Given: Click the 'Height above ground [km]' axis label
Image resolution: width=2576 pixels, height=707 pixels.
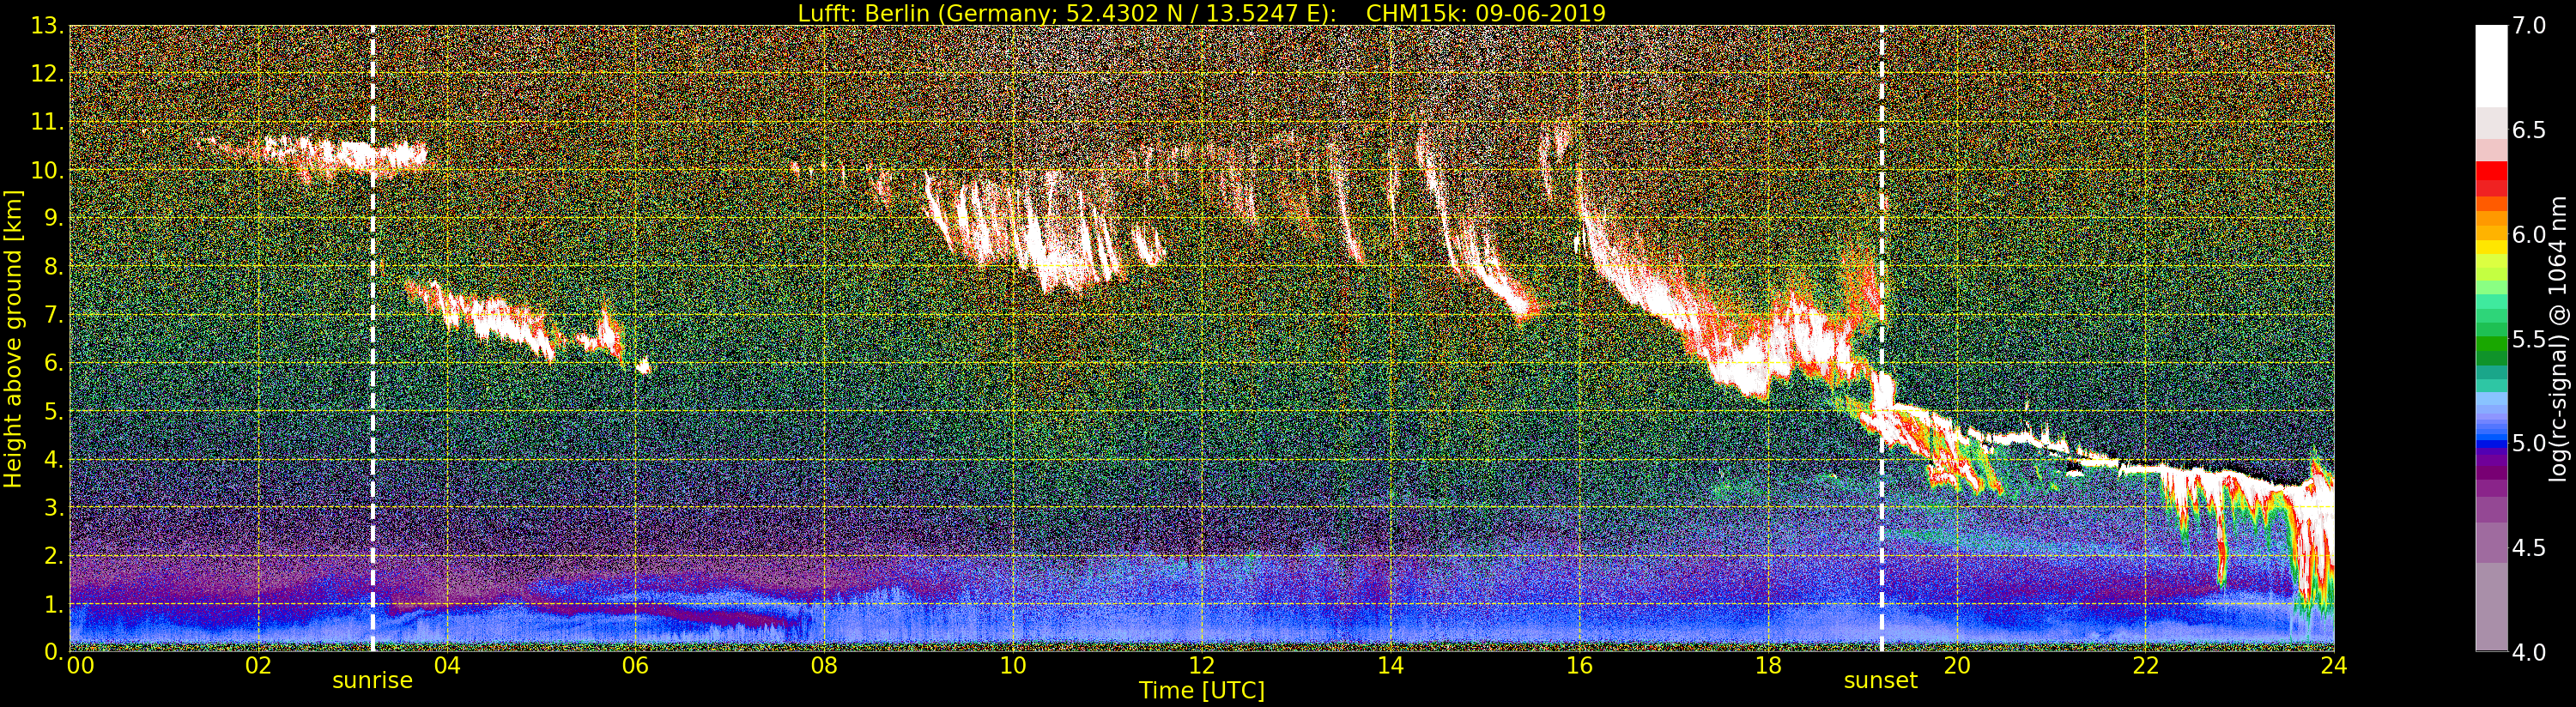Looking at the screenshot, I should [x=13, y=339].
